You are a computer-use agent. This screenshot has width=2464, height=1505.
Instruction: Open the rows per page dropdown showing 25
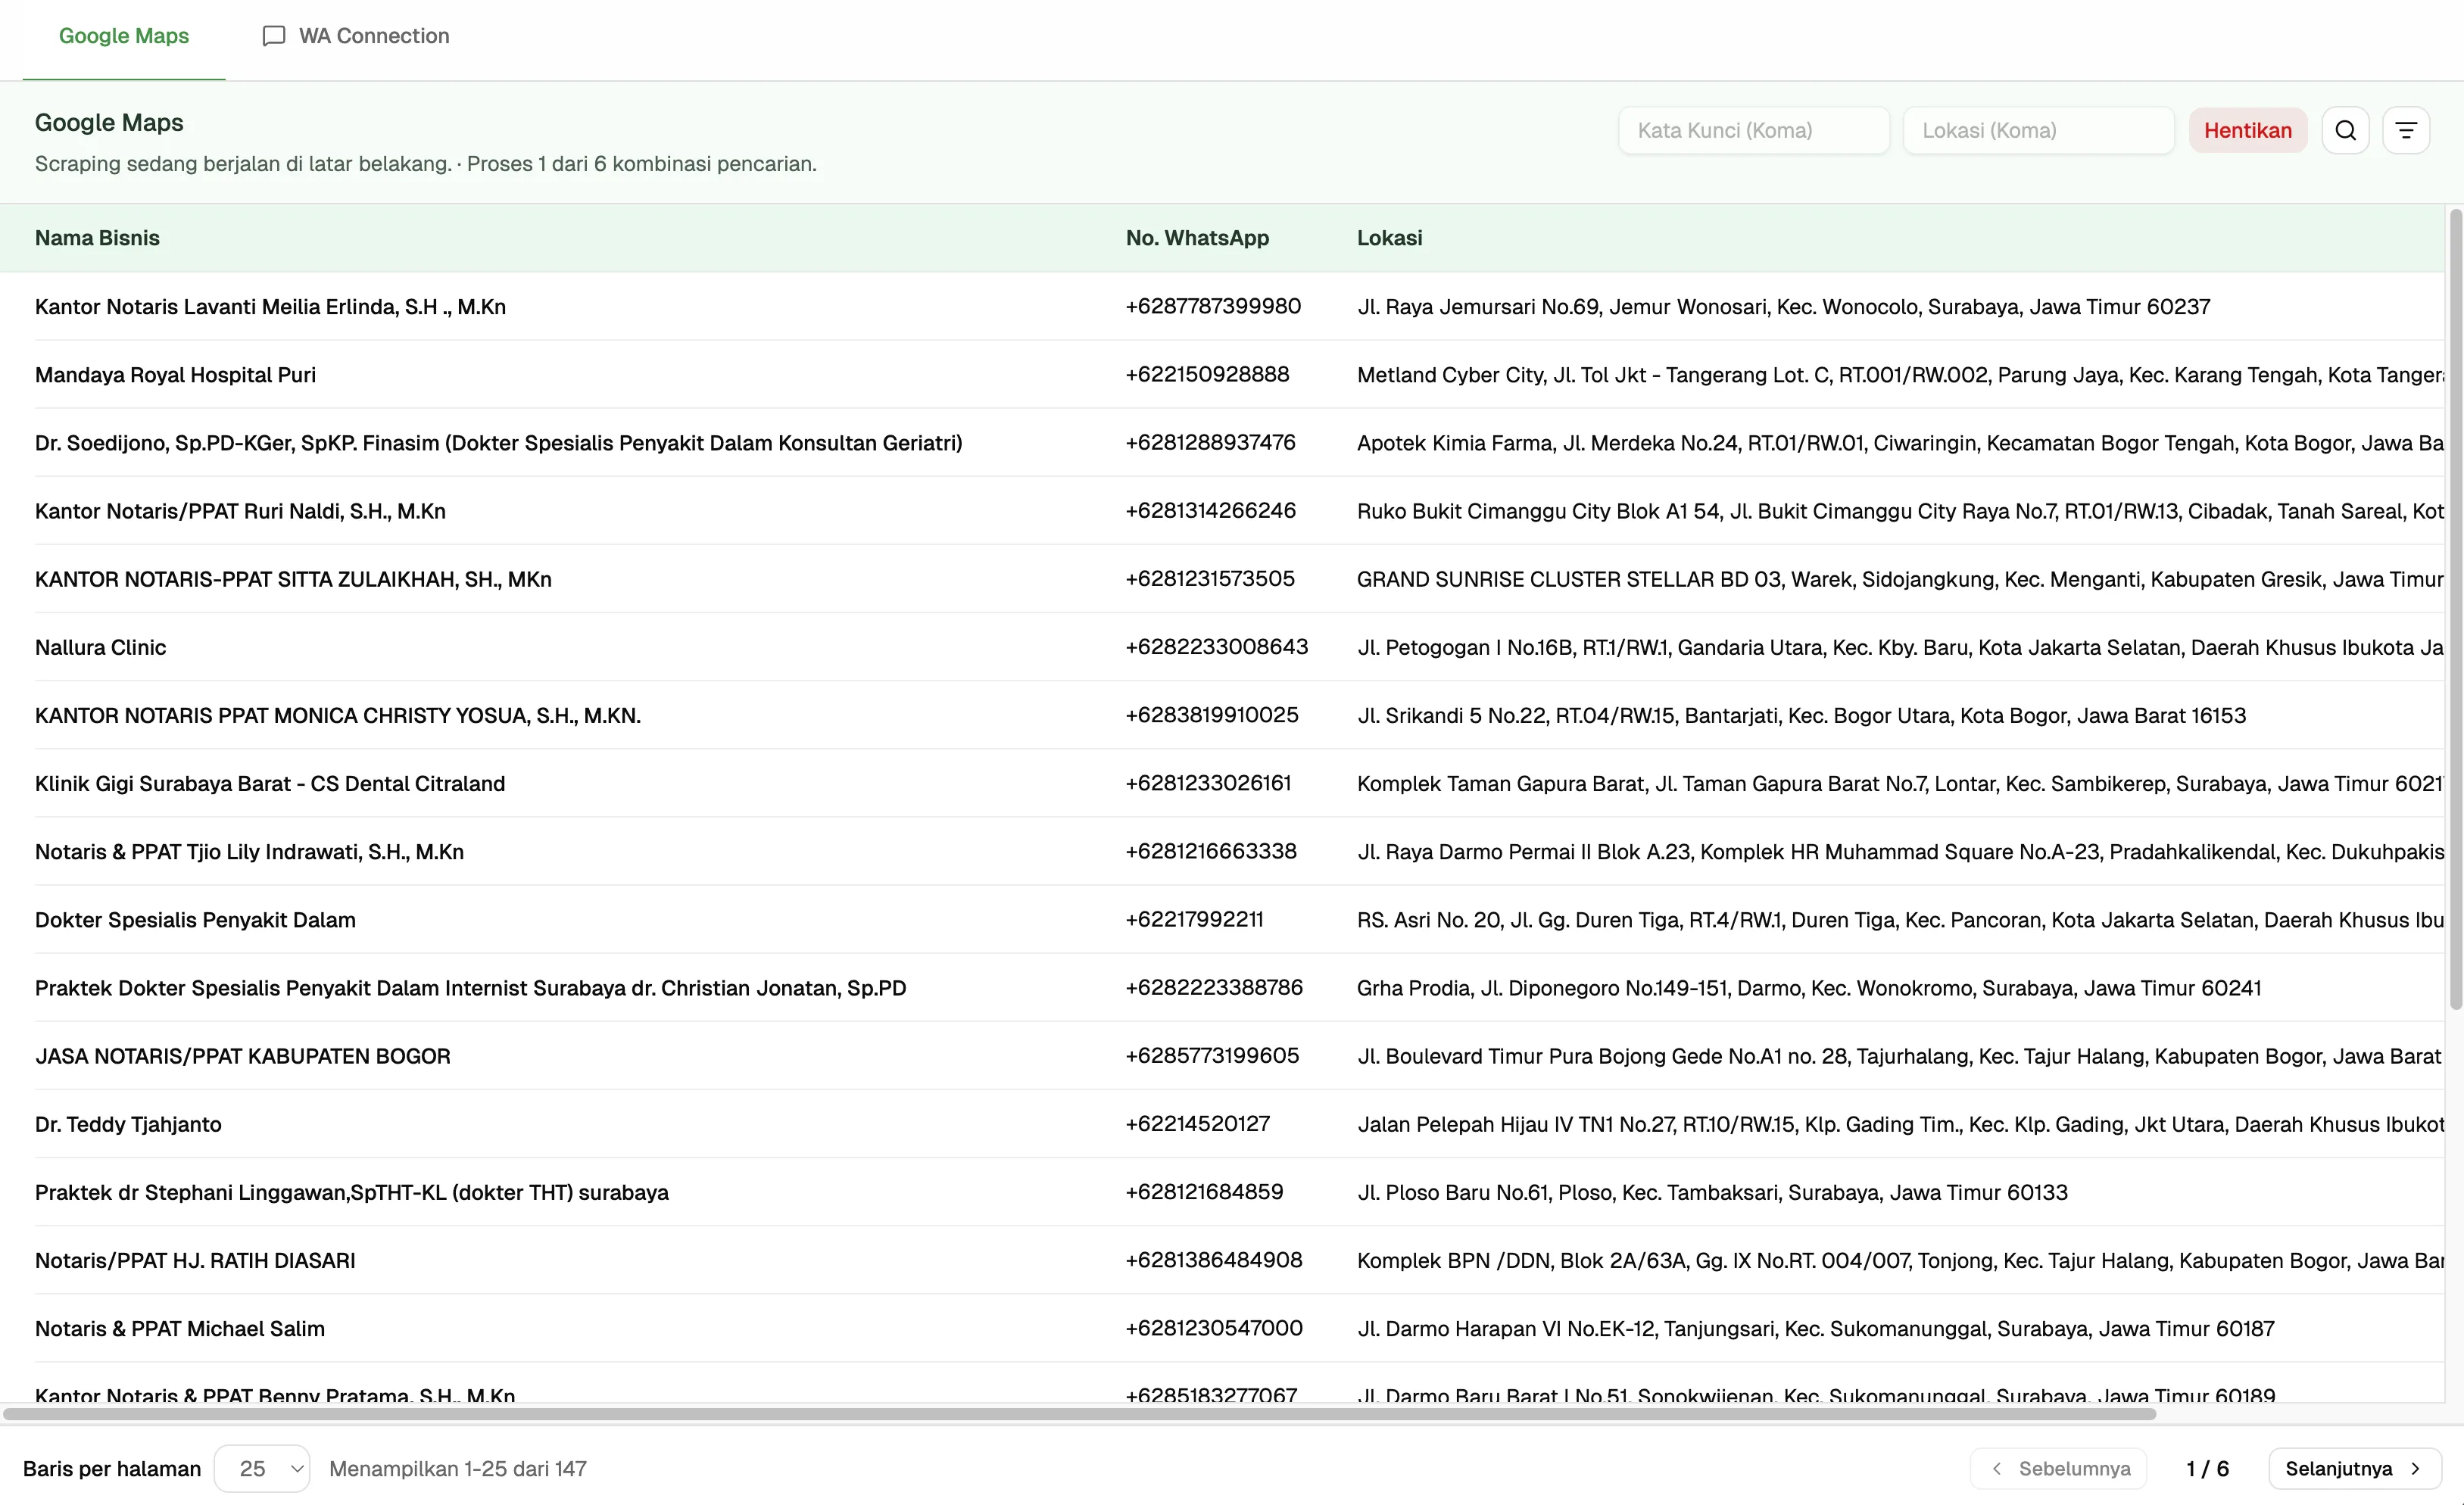coord(262,1468)
